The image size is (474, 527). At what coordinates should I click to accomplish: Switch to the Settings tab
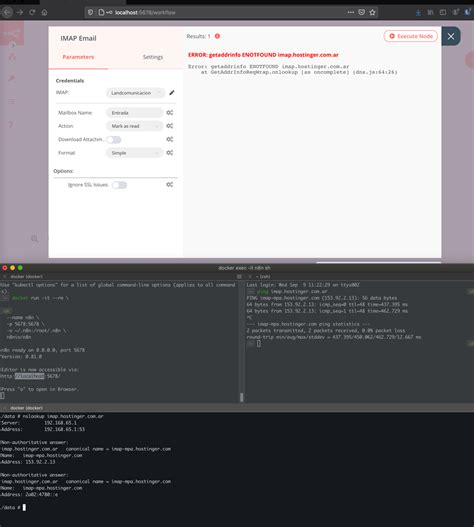tap(153, 57)
